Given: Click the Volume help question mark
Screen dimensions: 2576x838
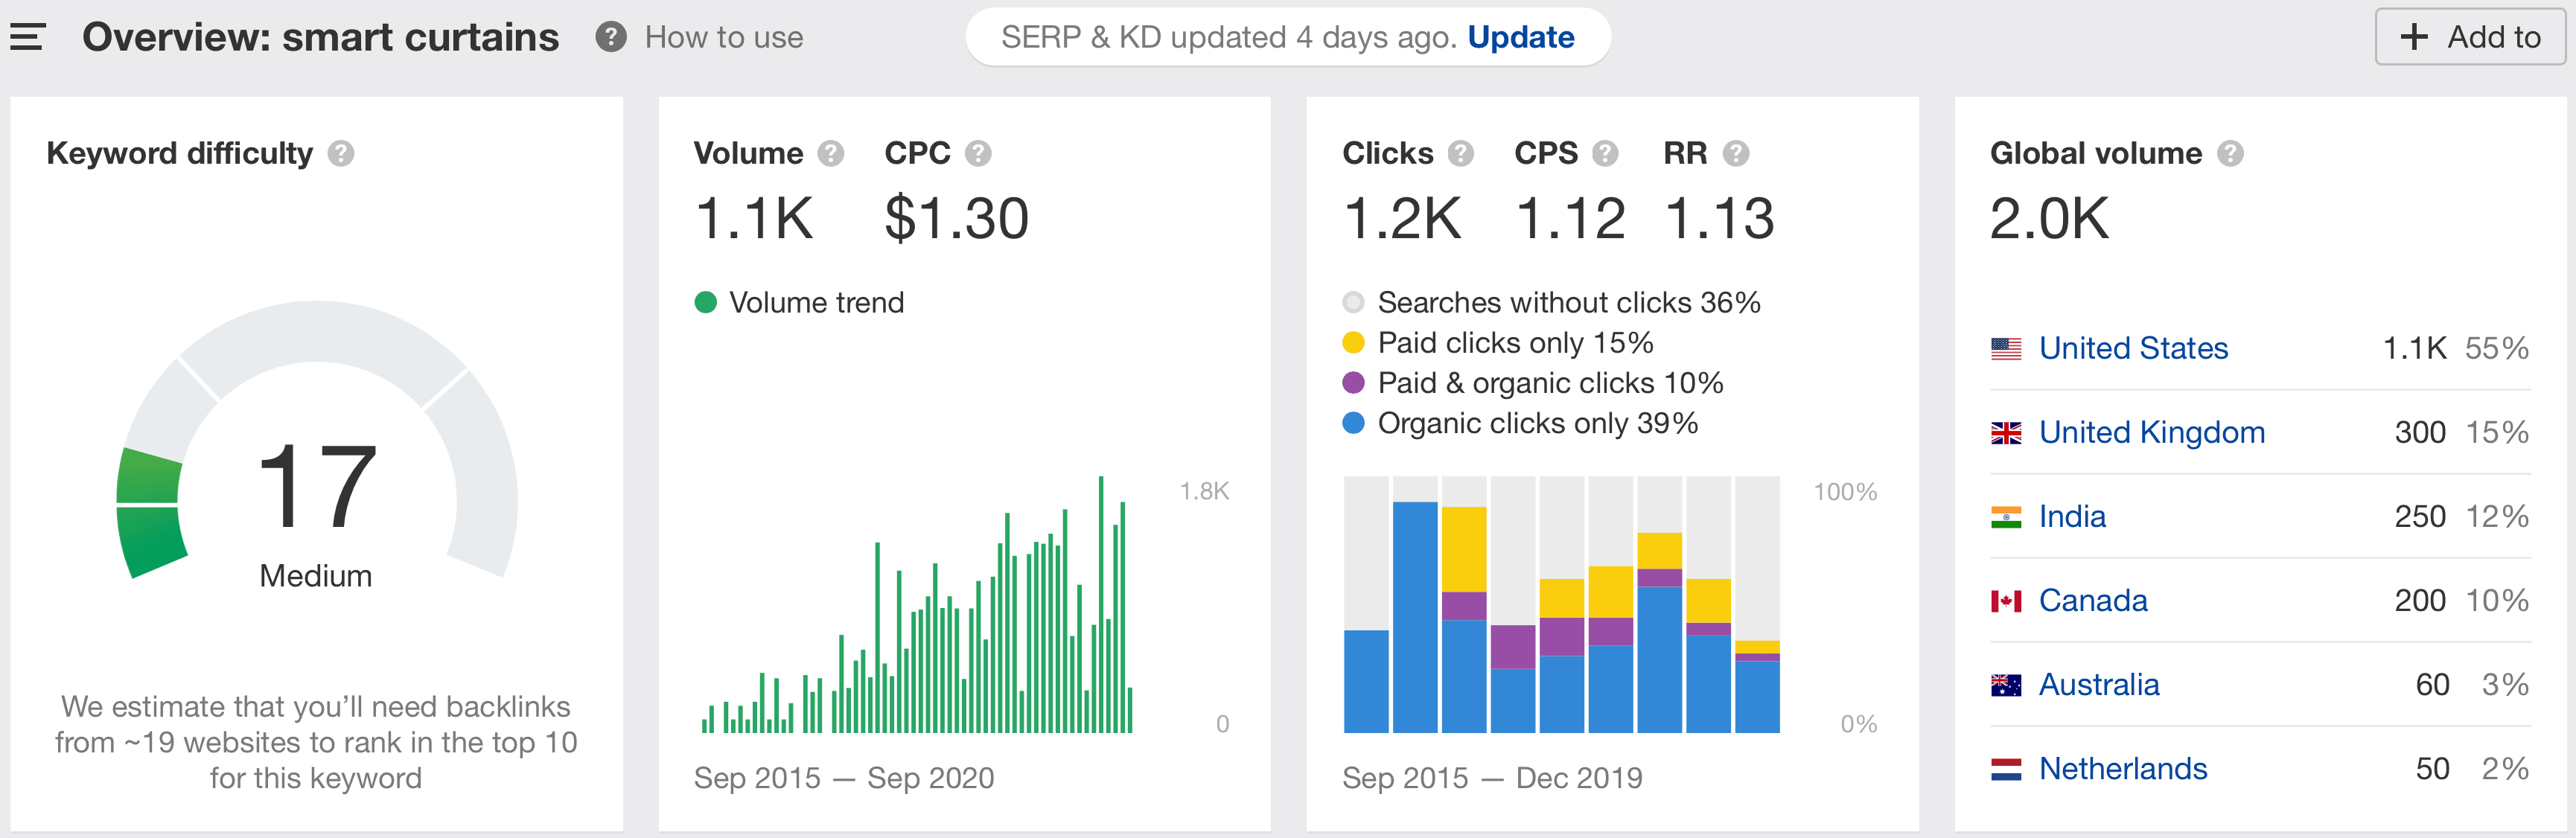Looking at the screenshot, I should coord(830,153).
